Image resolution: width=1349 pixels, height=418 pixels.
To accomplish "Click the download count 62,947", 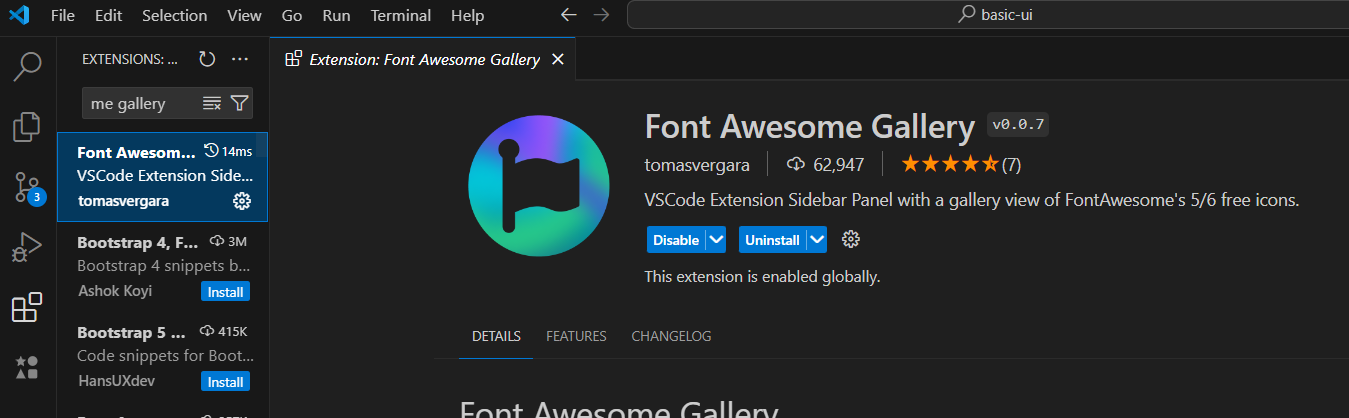I will coord(826,164).
